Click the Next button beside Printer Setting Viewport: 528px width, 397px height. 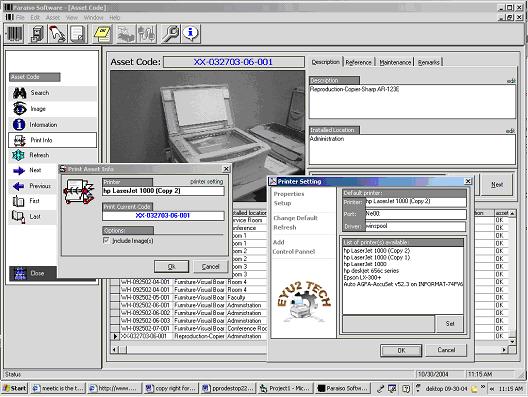pyautogui.click(x=497, y=185)
